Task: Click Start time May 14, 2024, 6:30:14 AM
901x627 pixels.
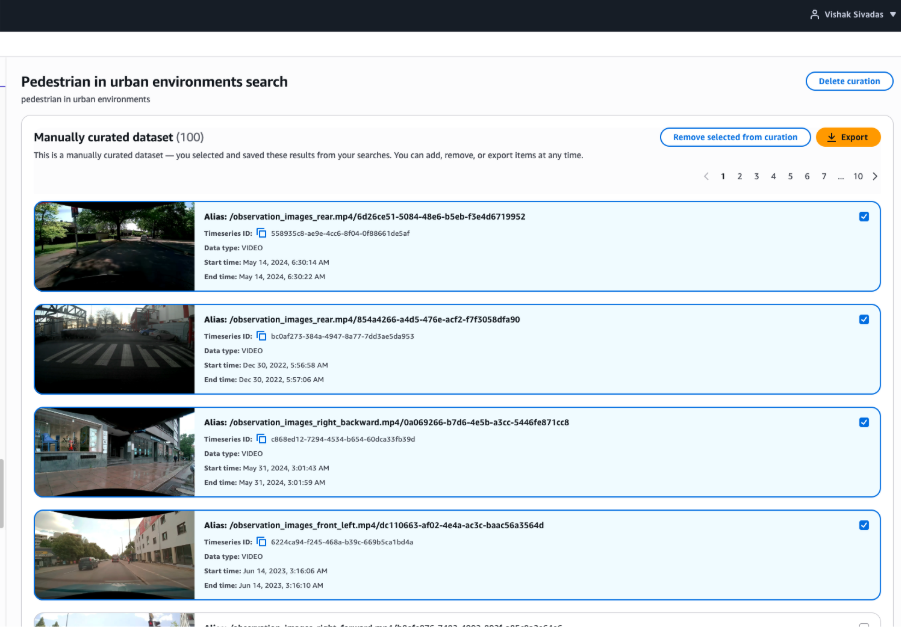Action: (267, 263)
